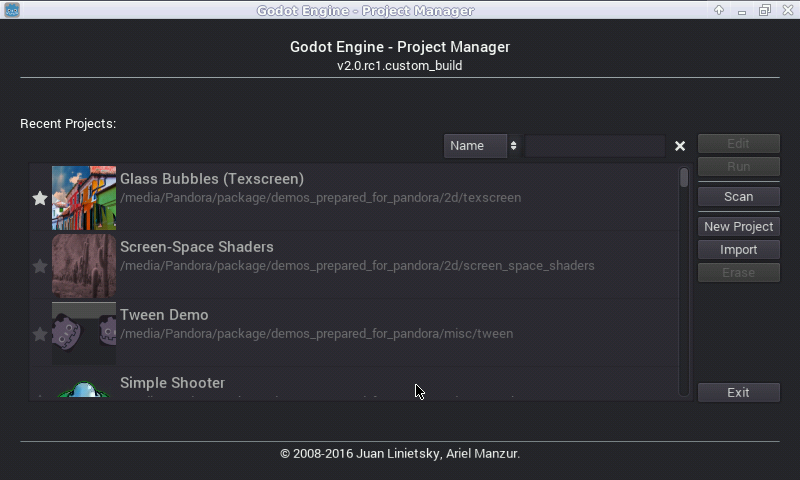Select the Glass Bubbles (Texscreen) project title

pos(212,179)
